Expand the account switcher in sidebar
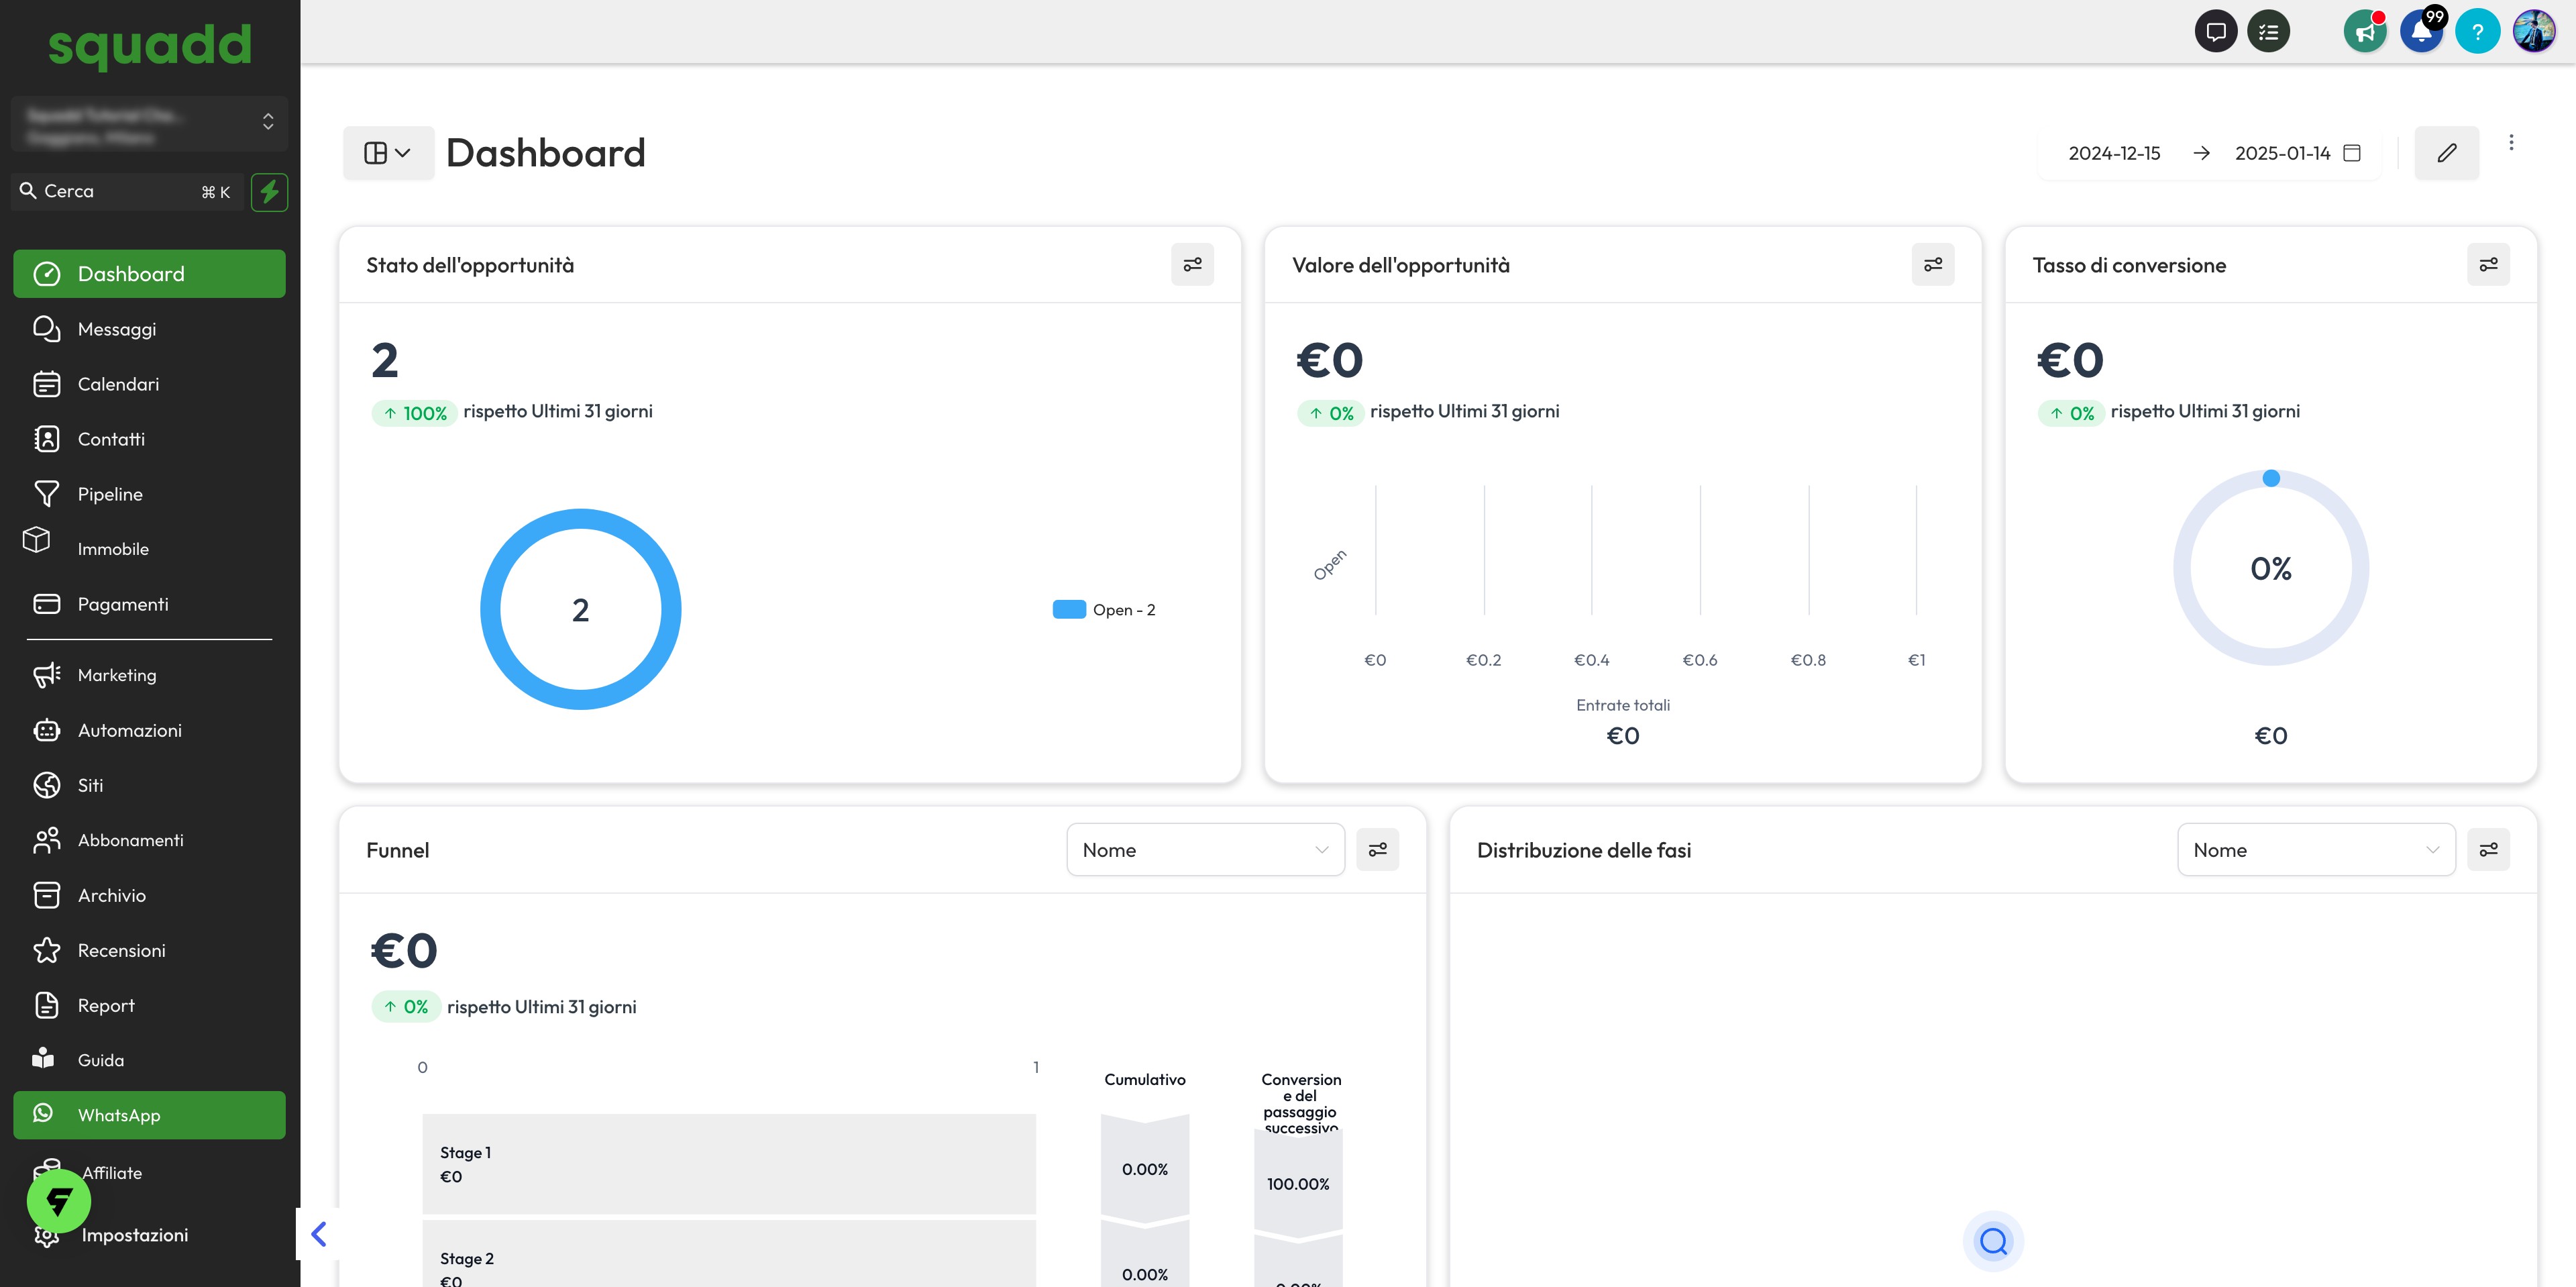2576x1287 pixels. [x=150, y=122]
